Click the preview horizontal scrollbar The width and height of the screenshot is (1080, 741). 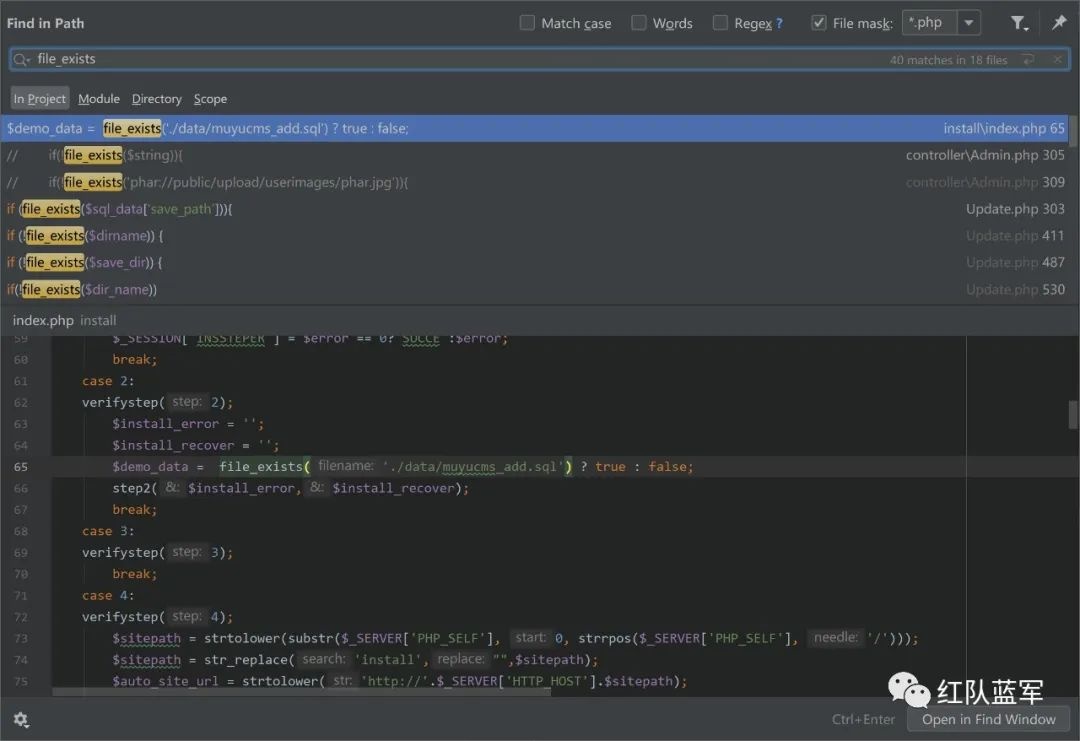301,691
